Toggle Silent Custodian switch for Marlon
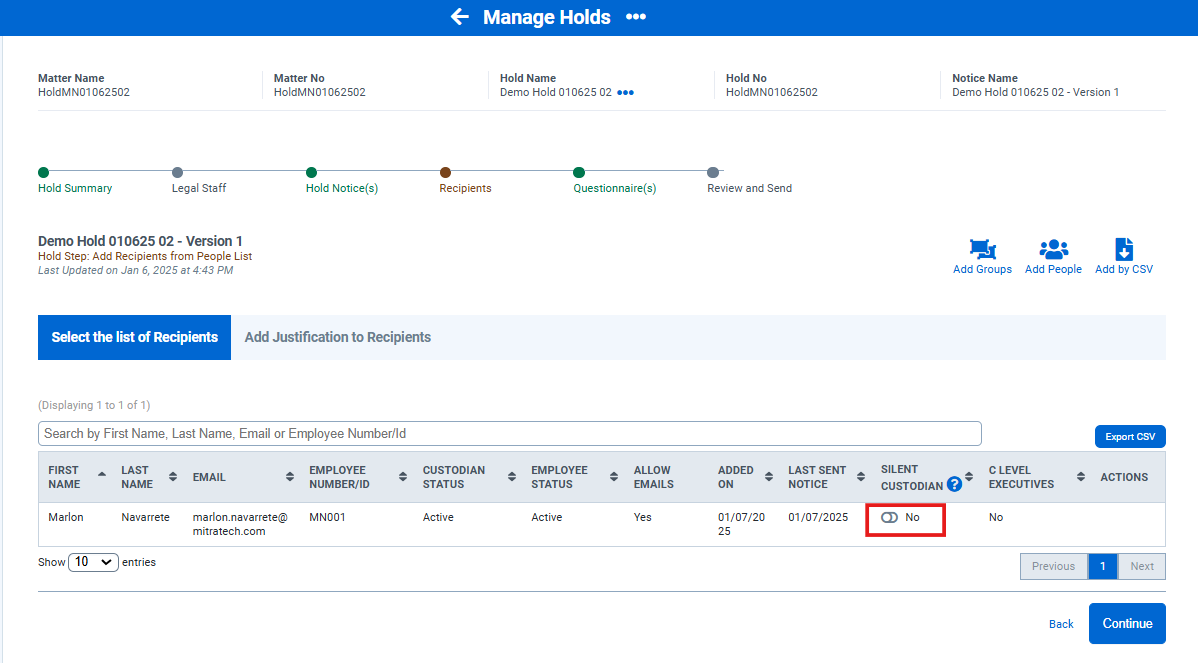Screen dimensions: 1198x663 point(889,518)
